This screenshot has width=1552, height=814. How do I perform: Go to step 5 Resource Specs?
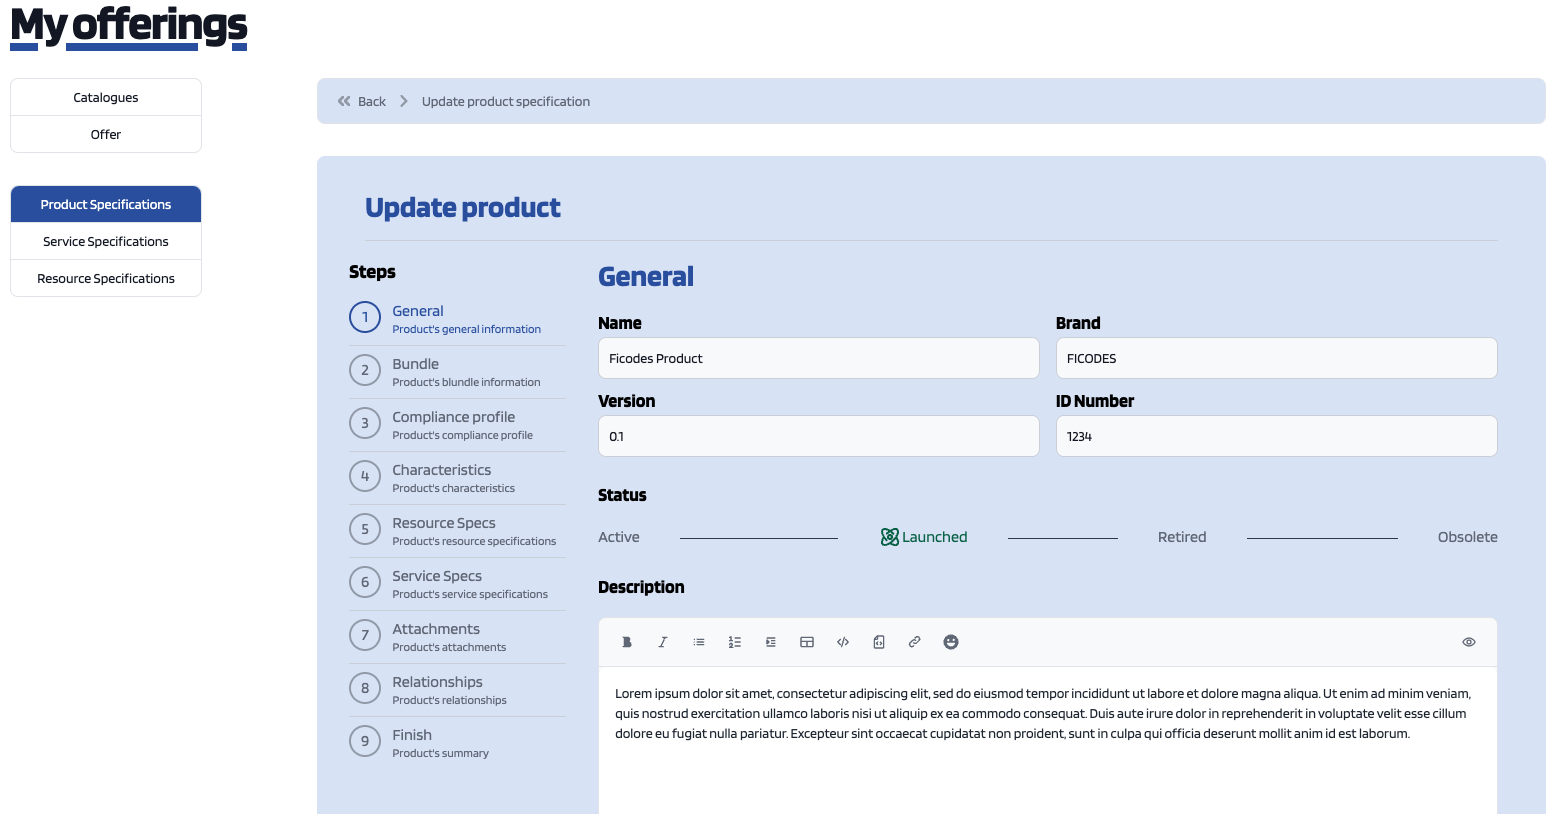point(457,530)
